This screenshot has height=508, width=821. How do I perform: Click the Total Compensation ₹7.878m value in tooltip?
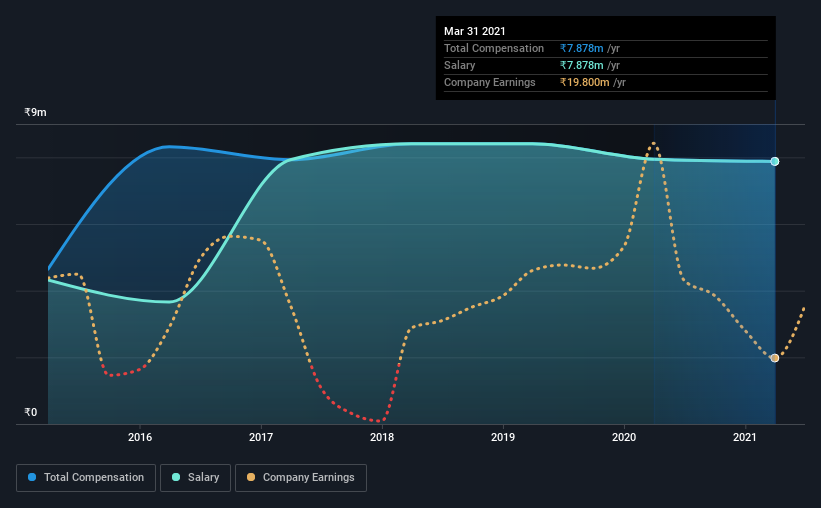coord(582,48)
